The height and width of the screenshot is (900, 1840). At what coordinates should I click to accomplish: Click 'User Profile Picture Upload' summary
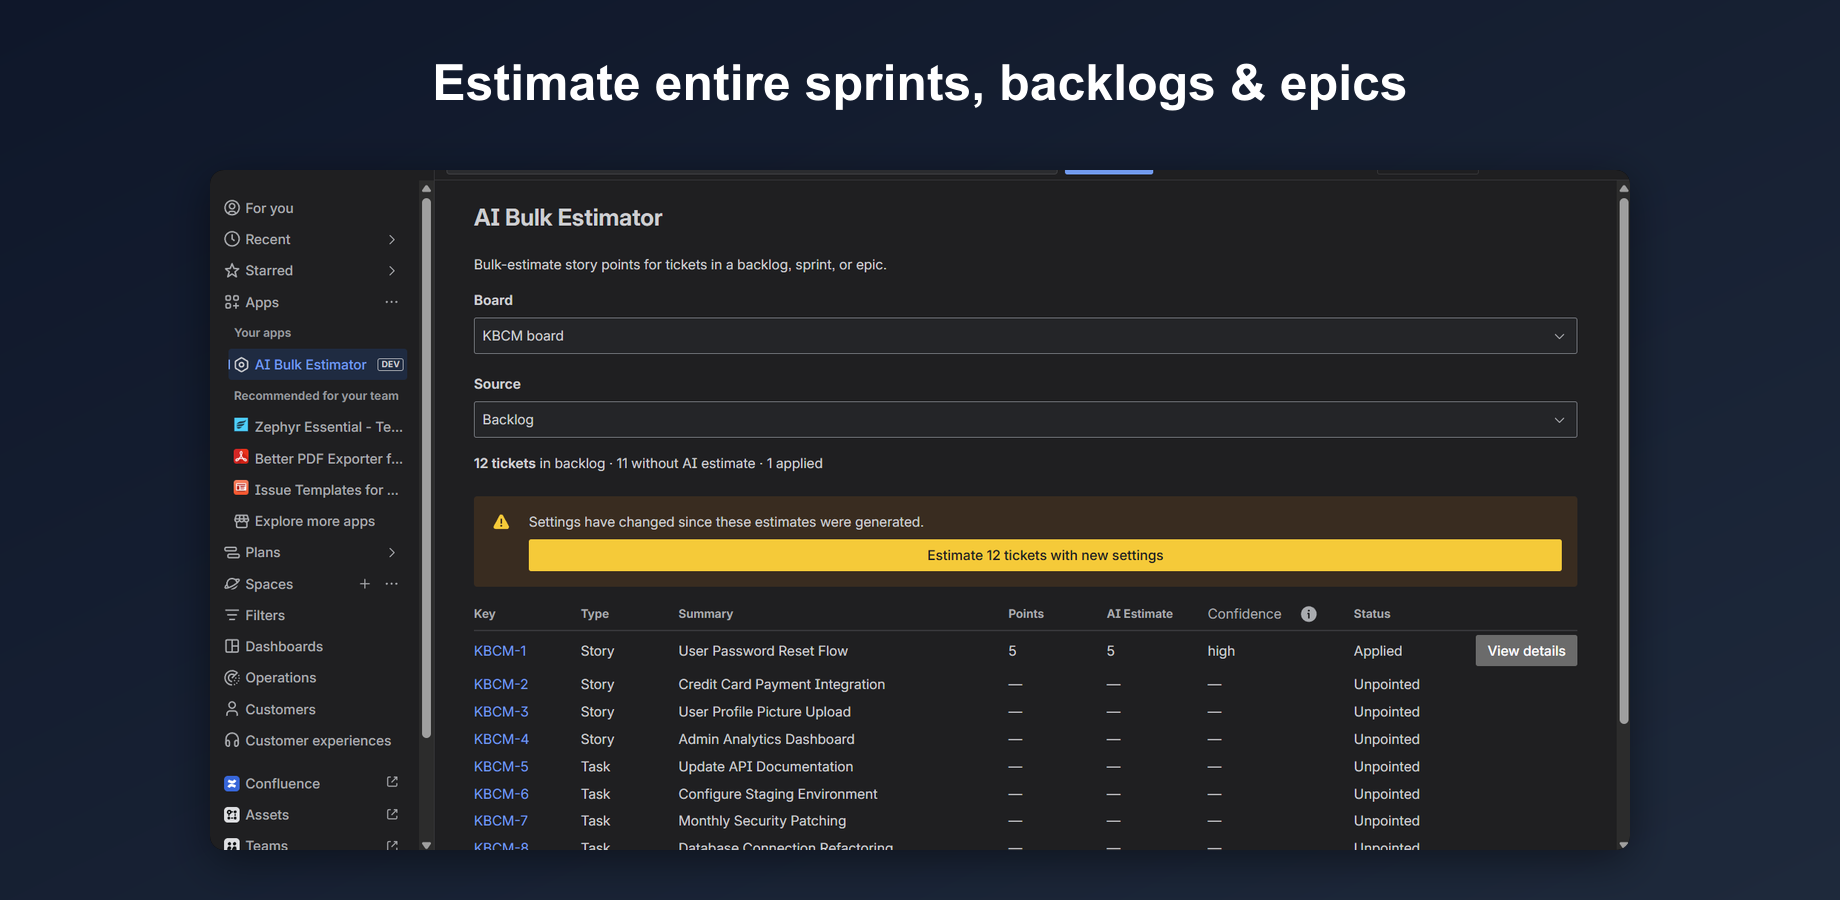click(765, 711)
